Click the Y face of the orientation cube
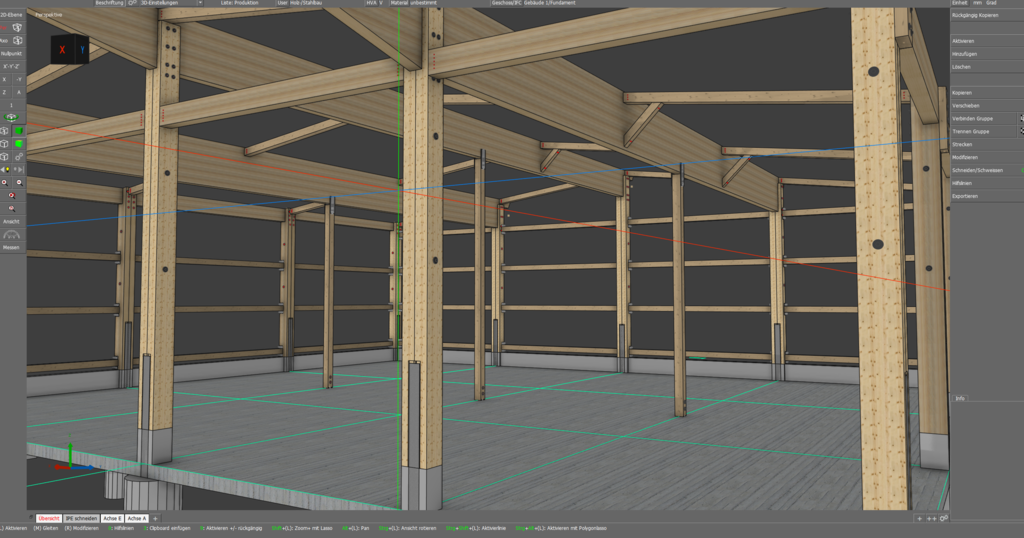 pos(80,48)
